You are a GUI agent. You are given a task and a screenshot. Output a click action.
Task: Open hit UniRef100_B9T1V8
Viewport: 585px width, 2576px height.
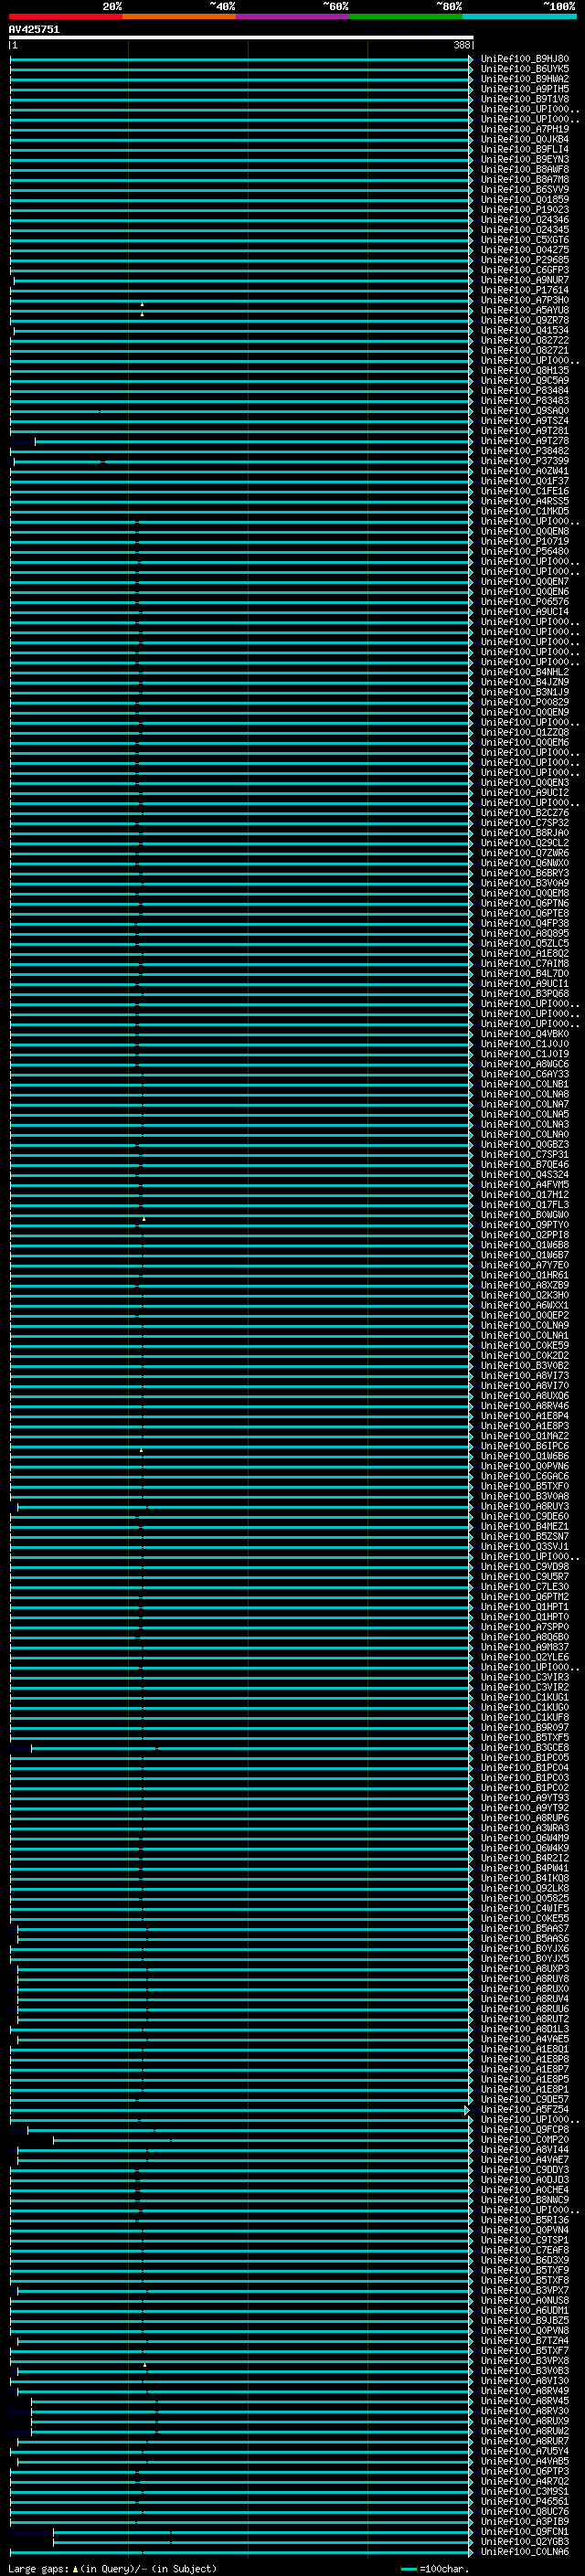pyautogui.click(x=525, y=99)
